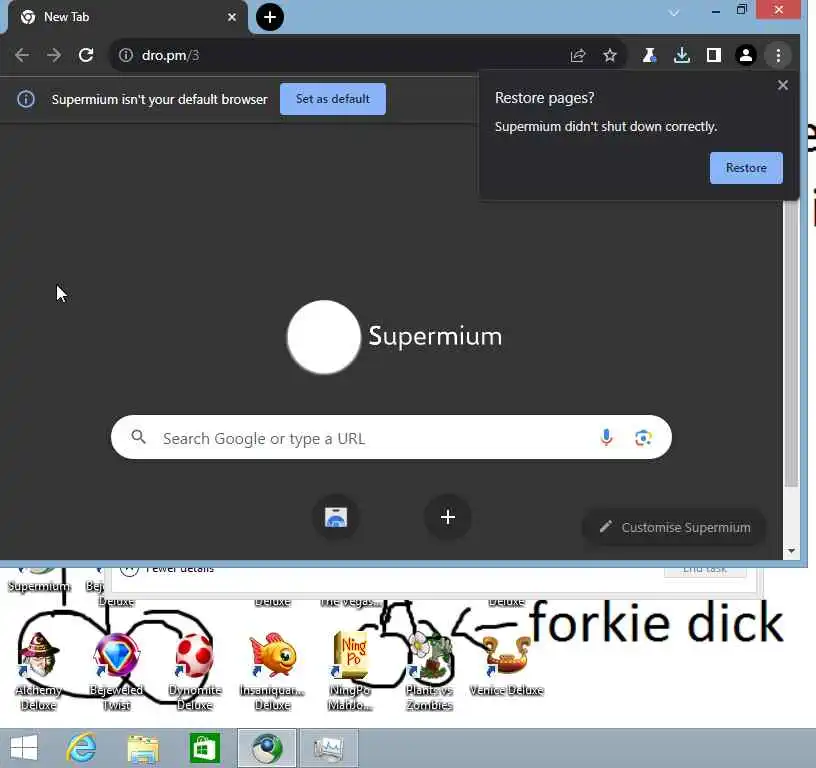Open Alchemy Deluxe desktop shortcut

38,670
